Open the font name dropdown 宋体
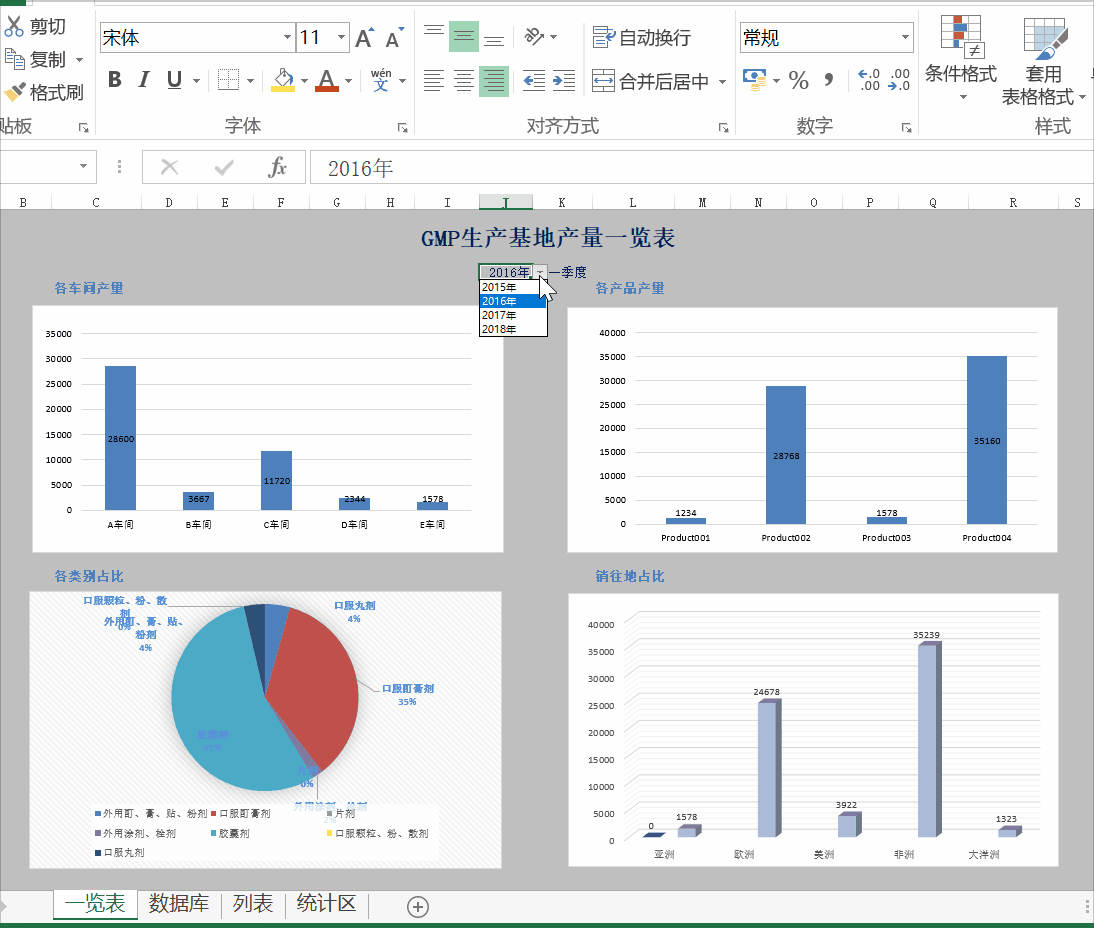This screenshot has height=928, width=1094. [287, 38]
